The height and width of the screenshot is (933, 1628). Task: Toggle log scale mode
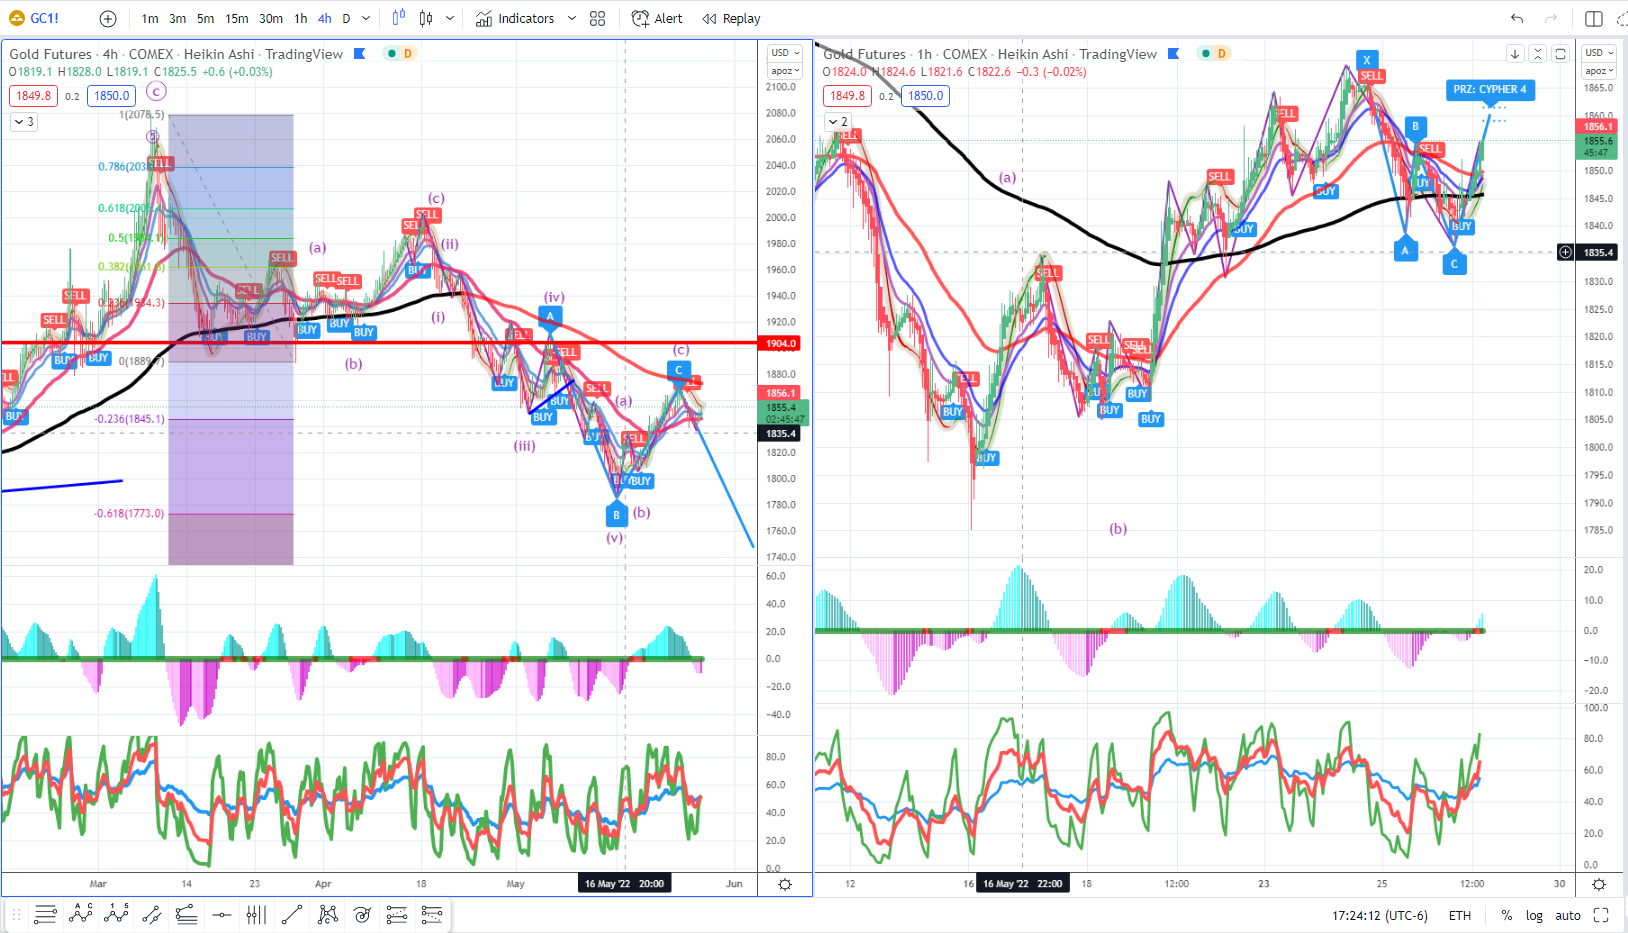[1534, 915]
